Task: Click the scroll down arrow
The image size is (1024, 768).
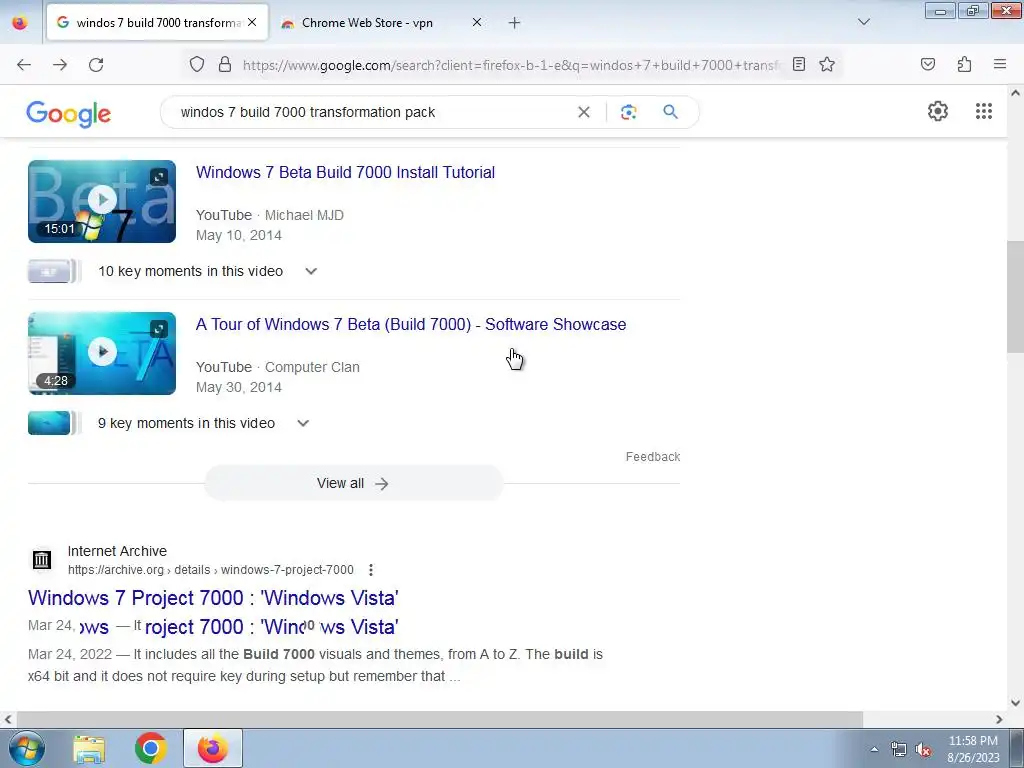Action: (1015, 703)
